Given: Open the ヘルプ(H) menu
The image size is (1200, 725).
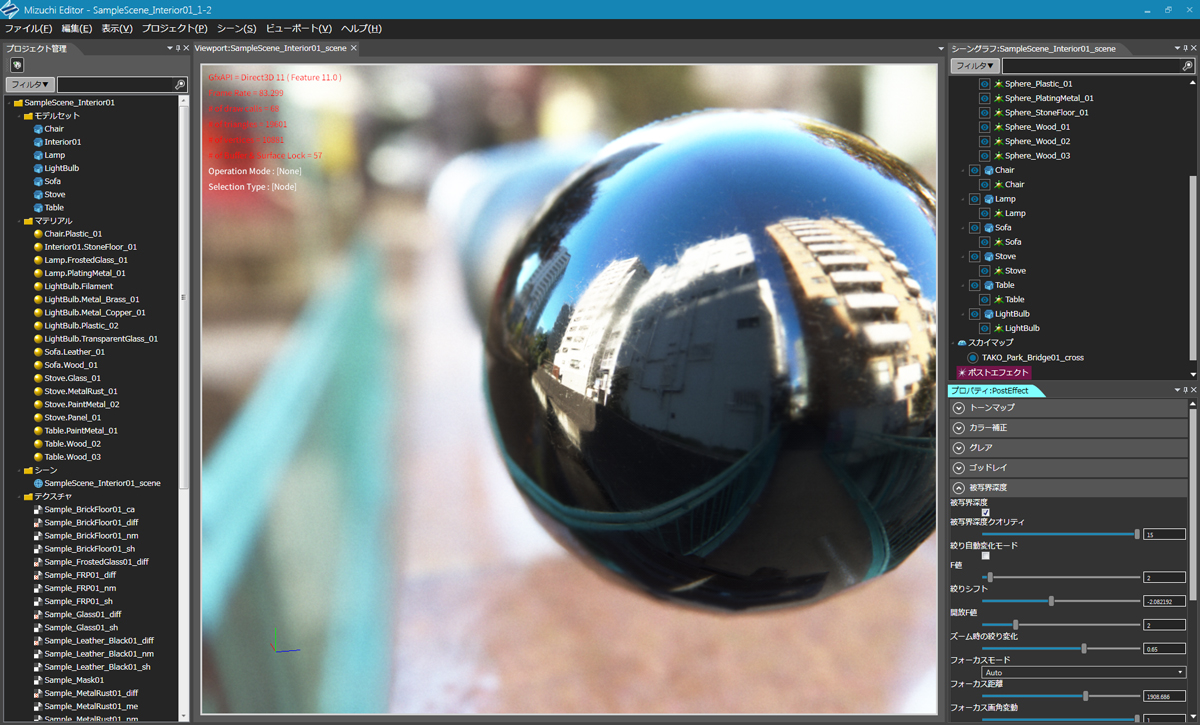Looking at the screenshot, I should coord(360,29).
